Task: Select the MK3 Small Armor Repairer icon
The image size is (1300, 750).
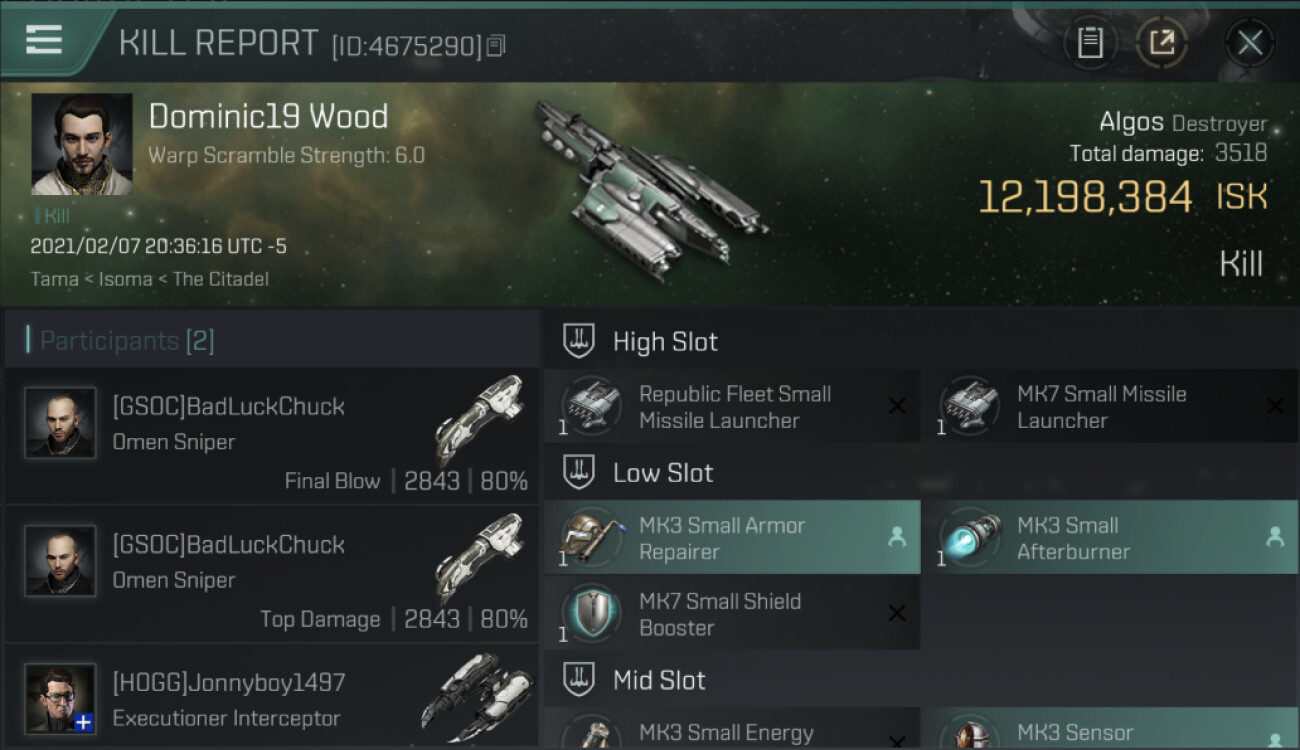Action: (x=592, y=537)
